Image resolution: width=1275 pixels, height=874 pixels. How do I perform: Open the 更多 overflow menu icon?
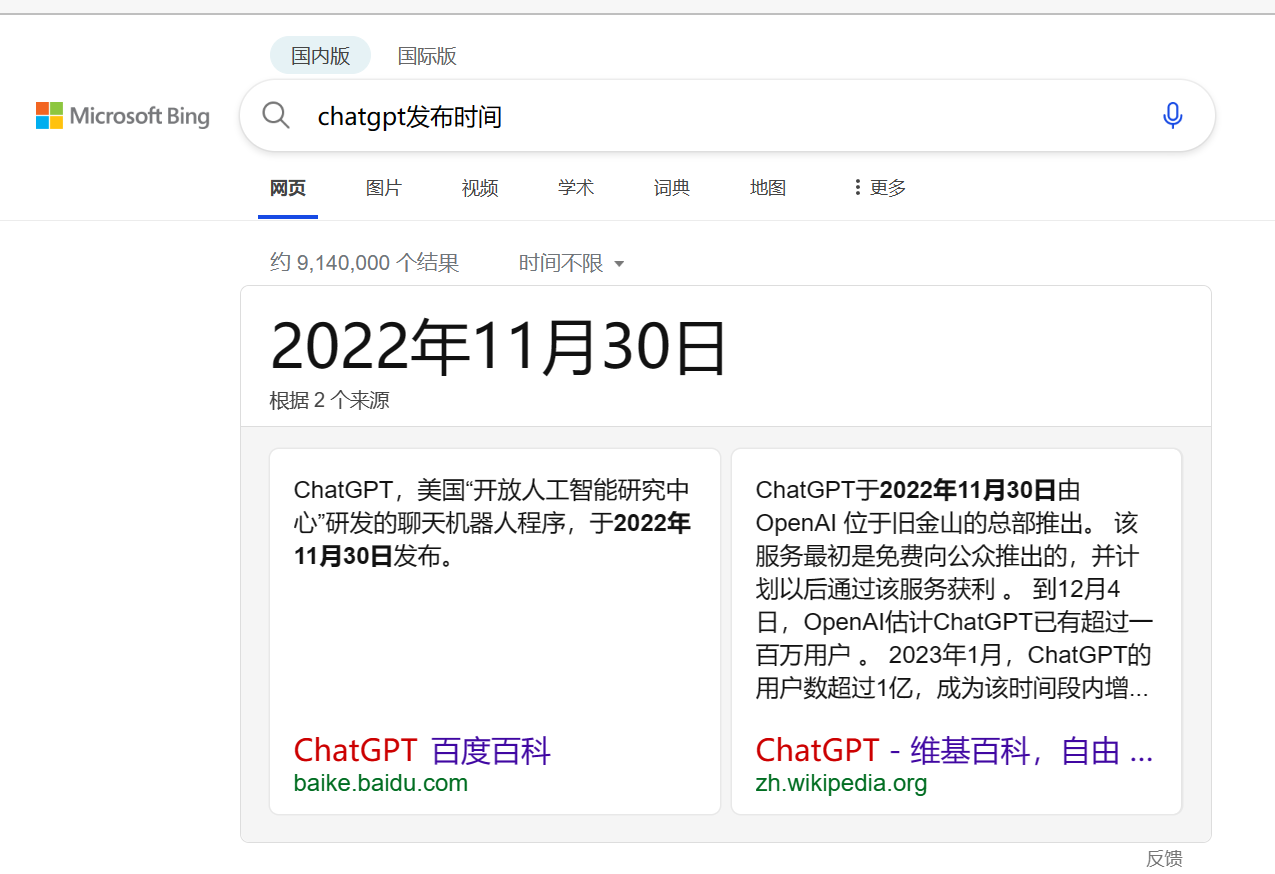(x=857, y=187)
